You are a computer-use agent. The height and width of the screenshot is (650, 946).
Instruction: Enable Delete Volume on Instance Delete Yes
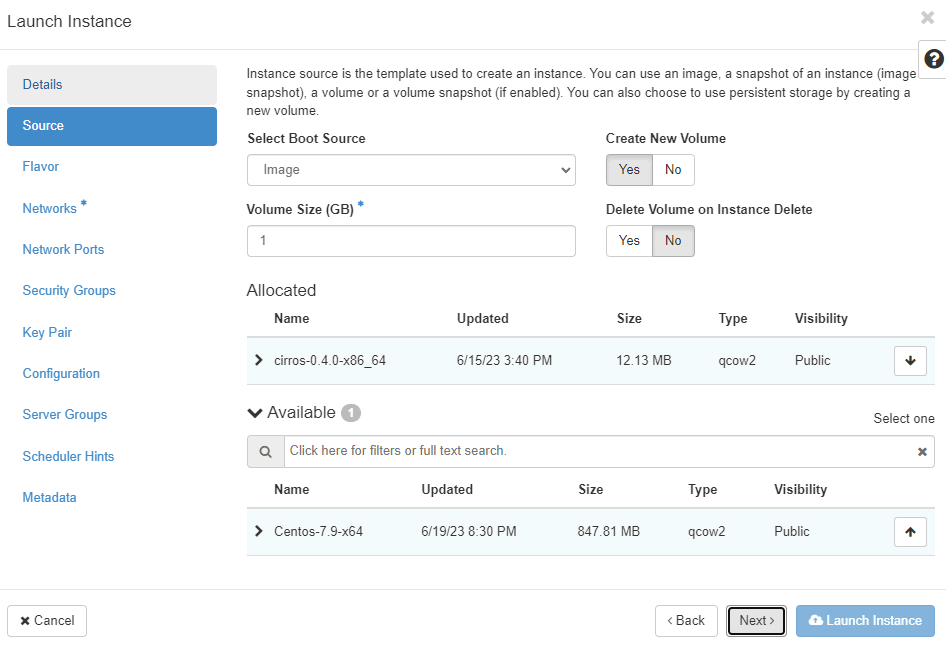(x=629, y=241)
